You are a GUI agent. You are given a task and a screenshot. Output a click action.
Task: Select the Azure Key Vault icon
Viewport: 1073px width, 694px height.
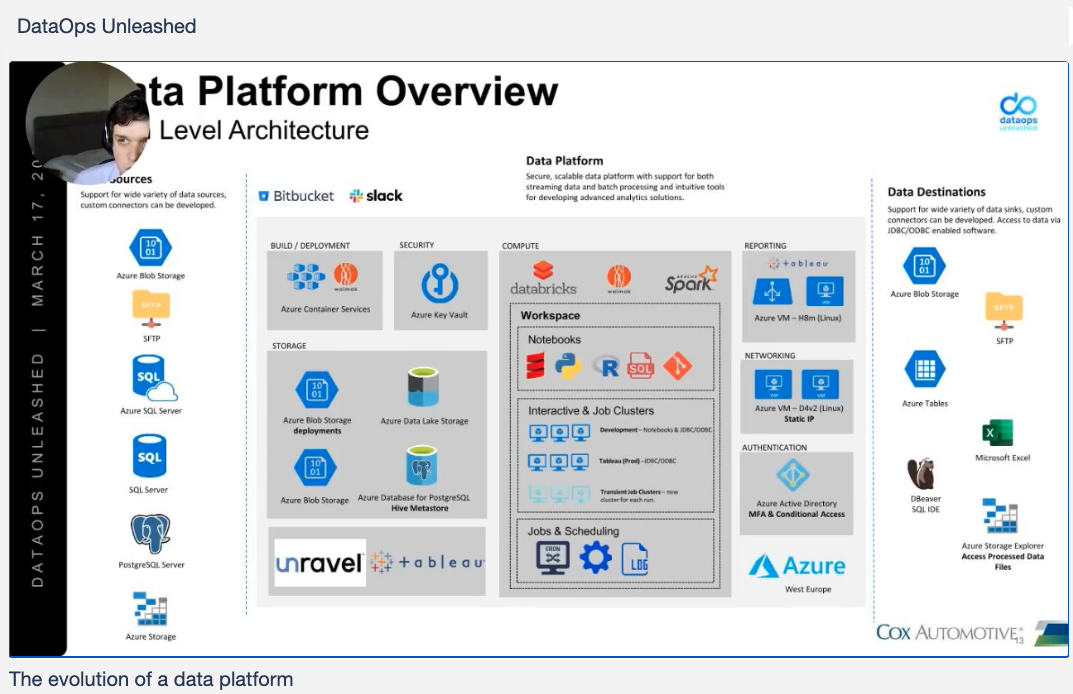[439, 283]
